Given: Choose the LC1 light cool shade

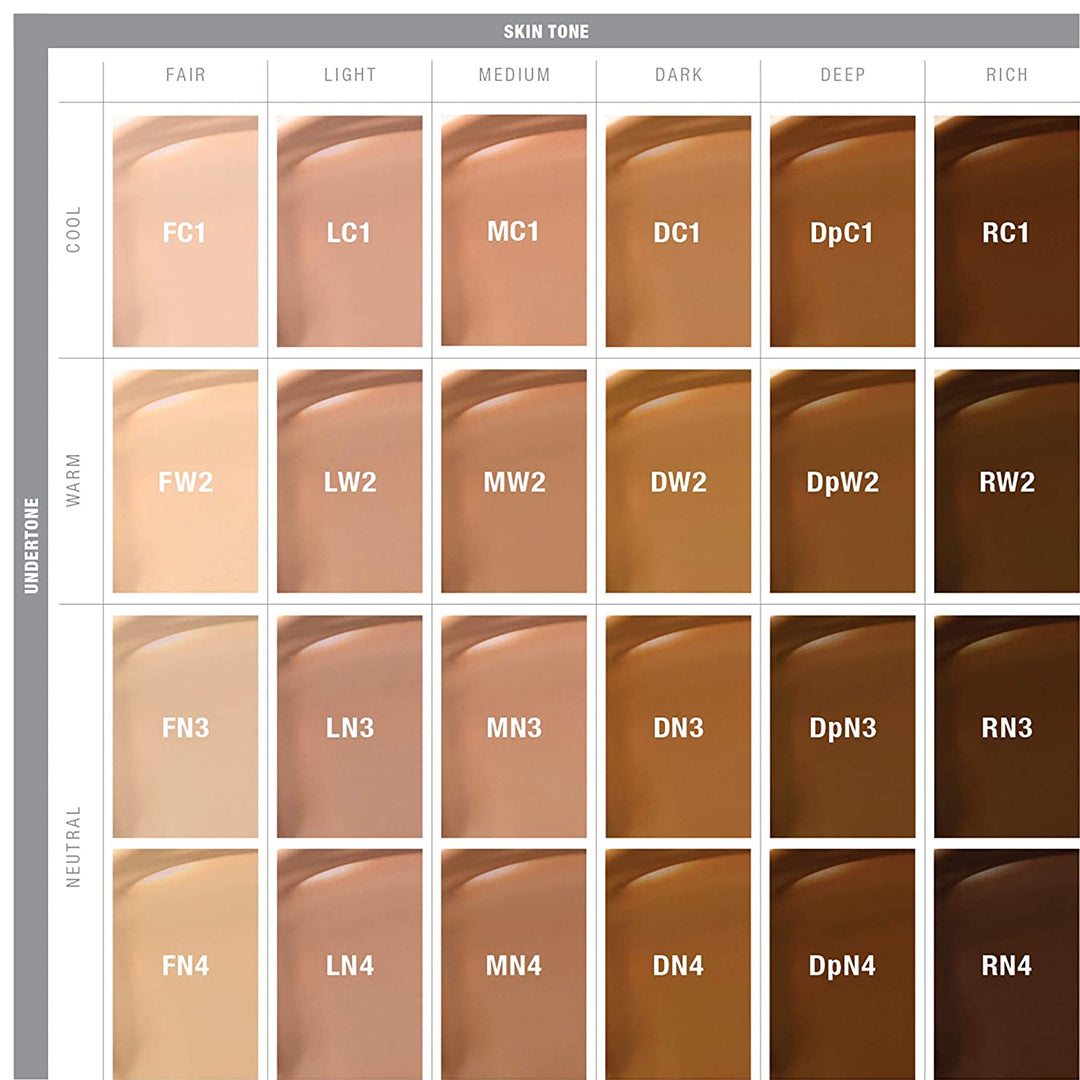Looking at the screenshot, I should [349, 232].
